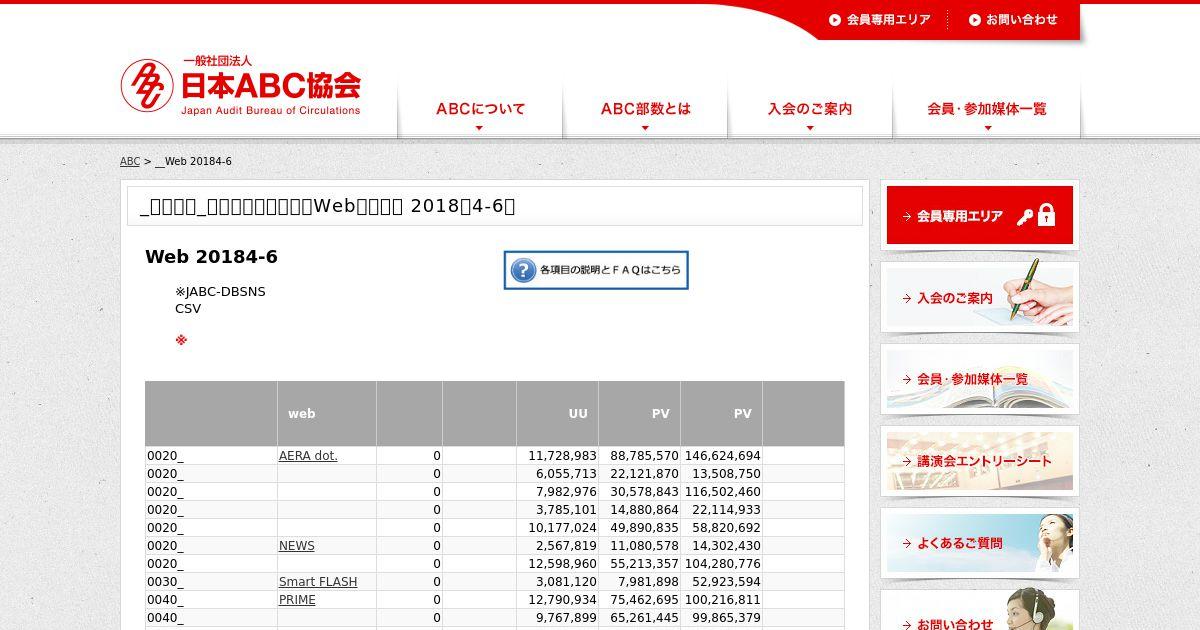Click the circle arrow icon beside top 会員専用エリア
This screenshot has width=1200, height=630.
tap(835, 19)
